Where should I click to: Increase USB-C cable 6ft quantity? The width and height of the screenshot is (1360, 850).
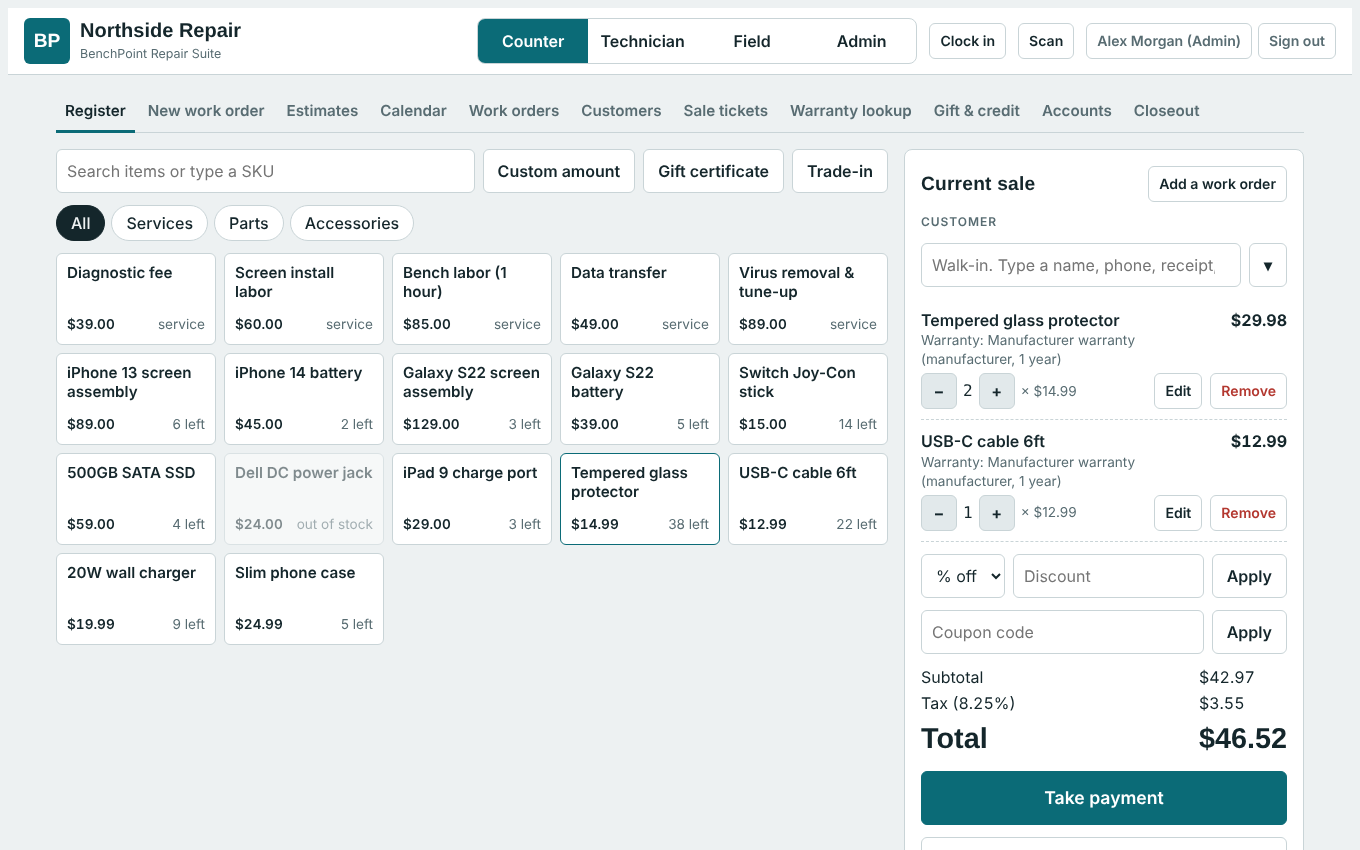(997, 513)
